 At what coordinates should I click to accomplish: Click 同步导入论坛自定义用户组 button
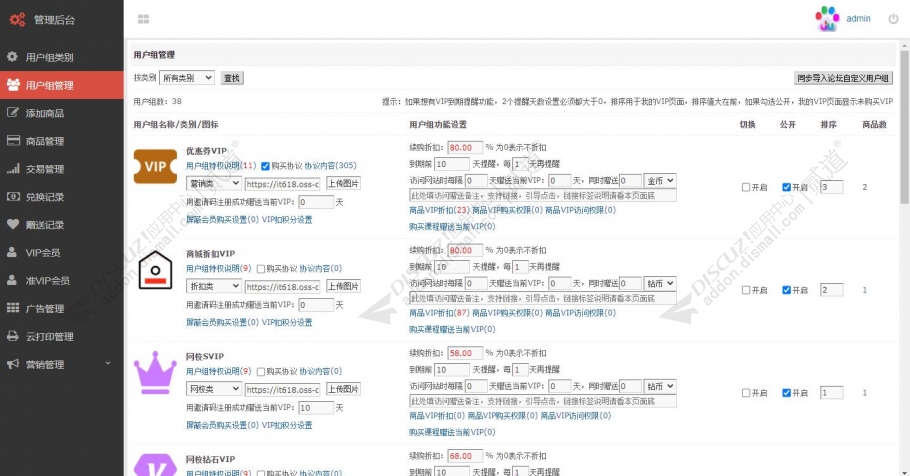(843, 78)
